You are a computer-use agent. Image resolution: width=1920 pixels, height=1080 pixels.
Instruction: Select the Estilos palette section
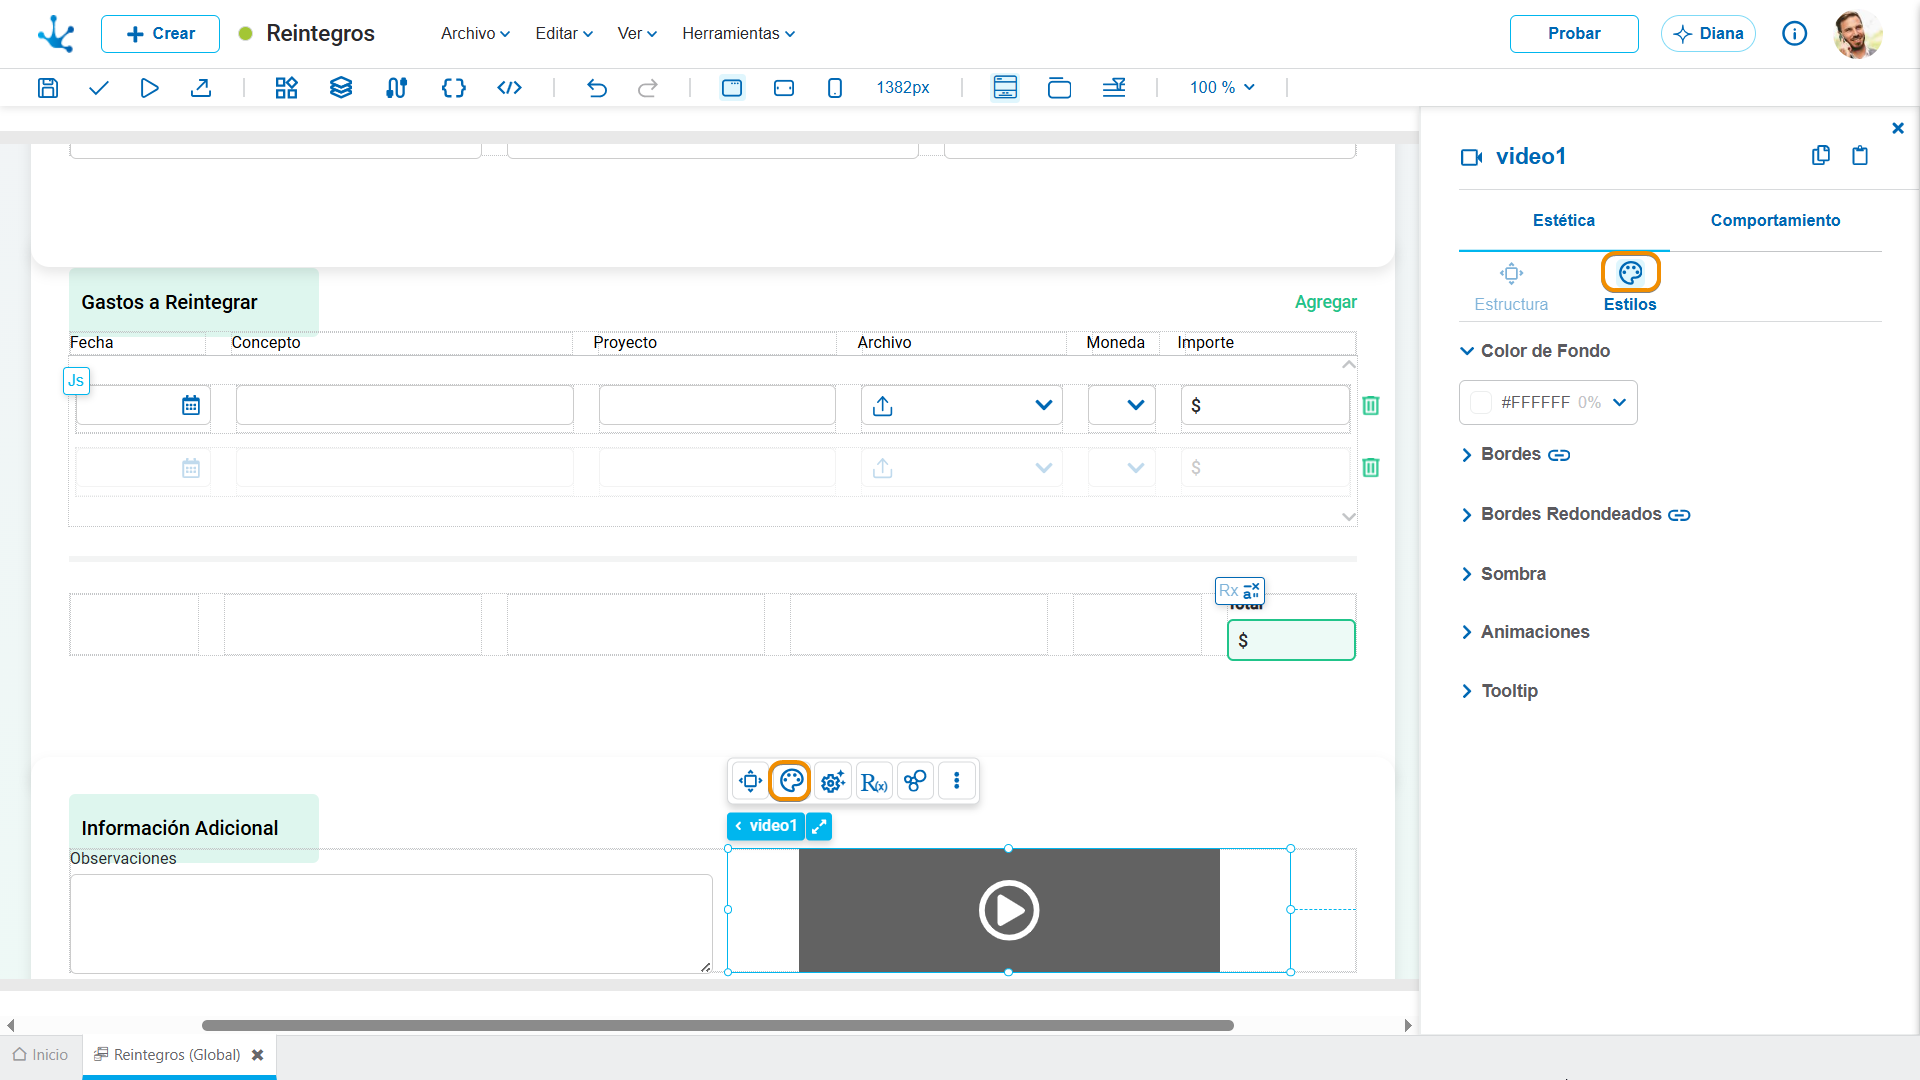[1630, 288]
